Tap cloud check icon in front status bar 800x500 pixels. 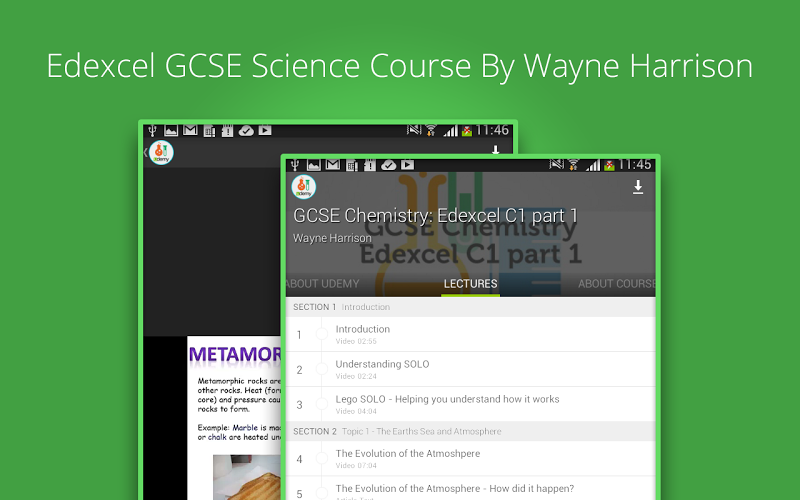(x=389, y=165)
